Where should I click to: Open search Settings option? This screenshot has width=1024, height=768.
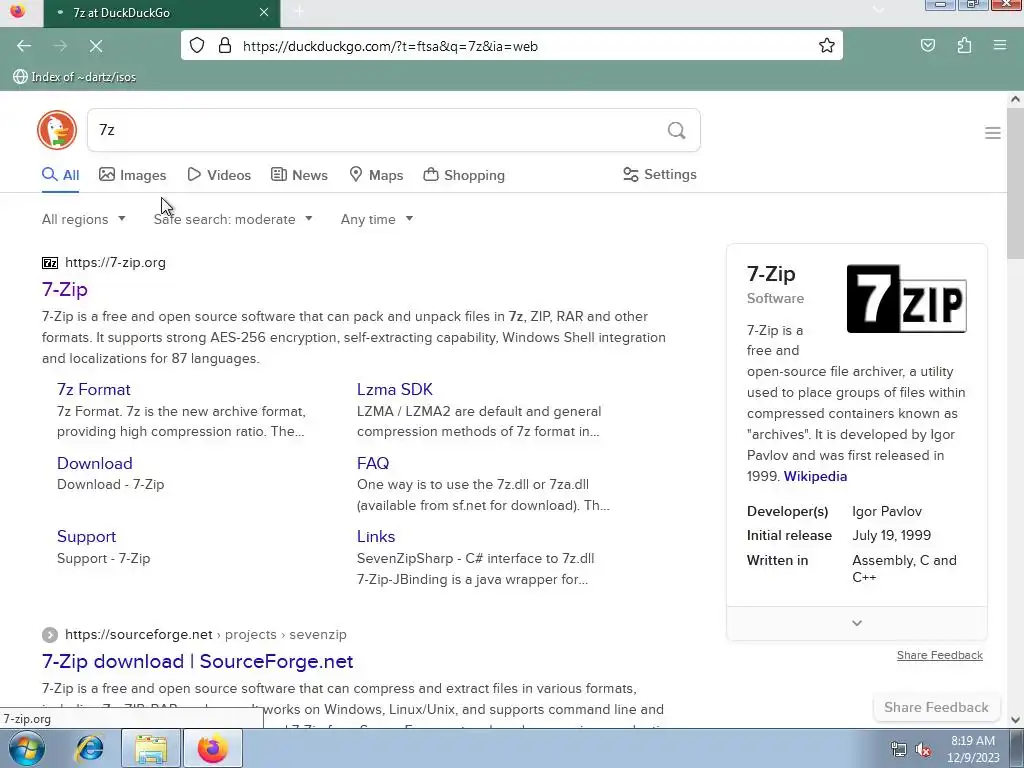point(660,174)
